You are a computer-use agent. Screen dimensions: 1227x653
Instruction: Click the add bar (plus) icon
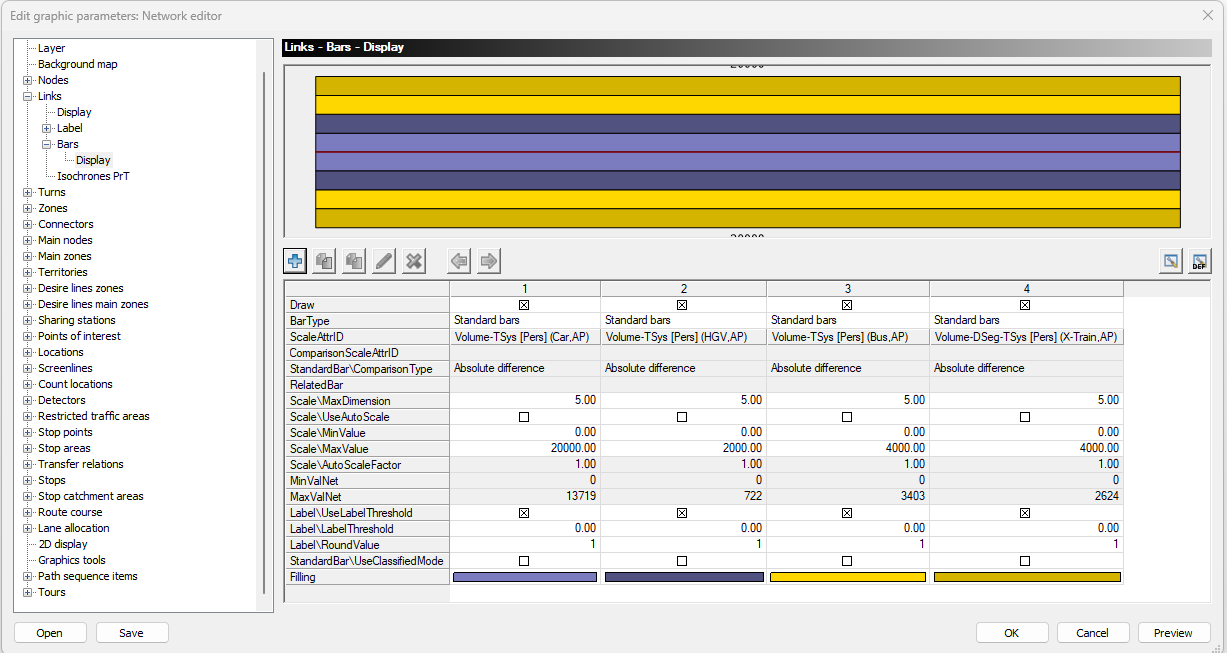295,261
